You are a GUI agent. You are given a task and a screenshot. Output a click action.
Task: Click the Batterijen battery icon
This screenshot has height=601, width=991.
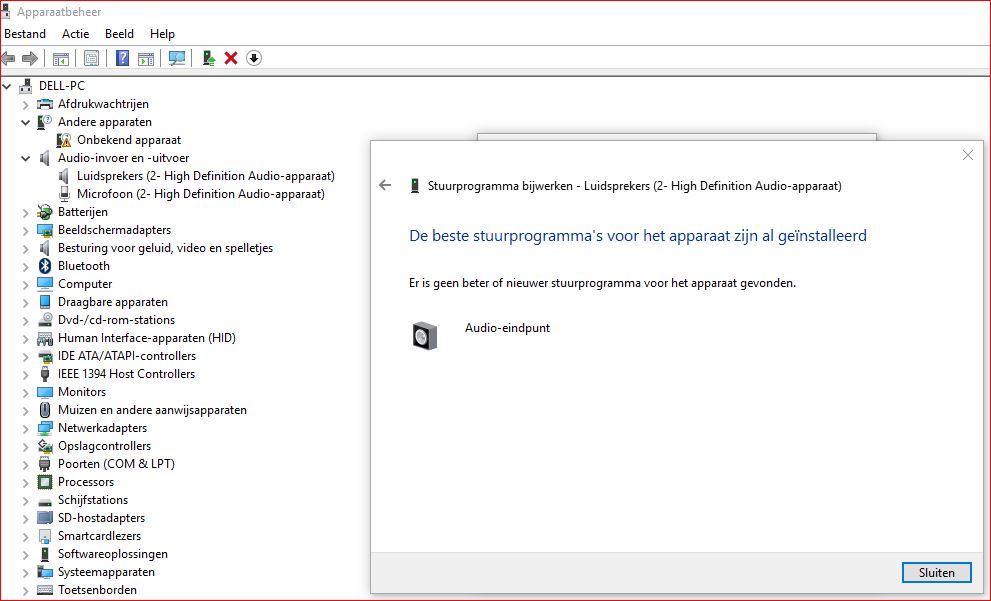click(x=45, y=212)
